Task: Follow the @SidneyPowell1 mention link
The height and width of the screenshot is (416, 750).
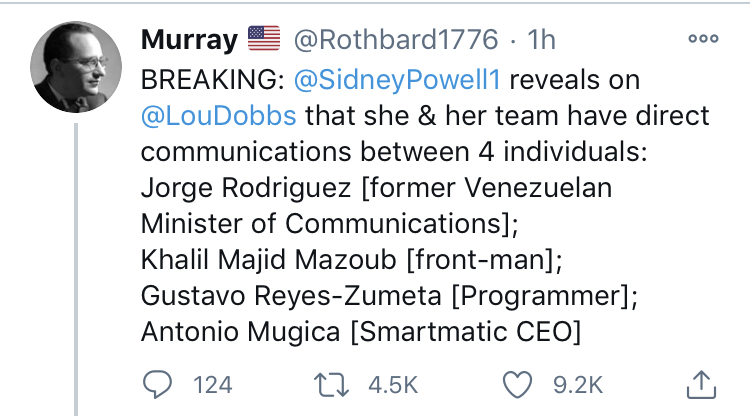Action: point(397,80)
